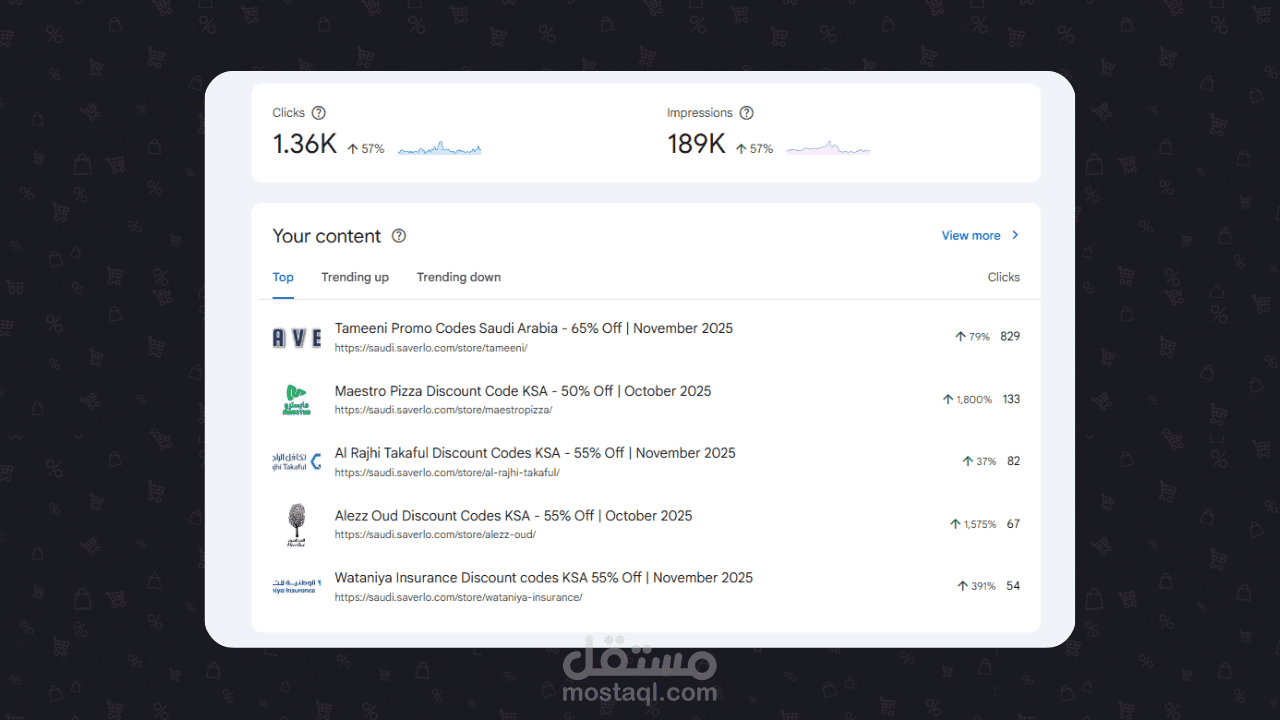Click the 67 clicks value for Alezz Oud
1280x720 pixels.
tap(1014, 524)
